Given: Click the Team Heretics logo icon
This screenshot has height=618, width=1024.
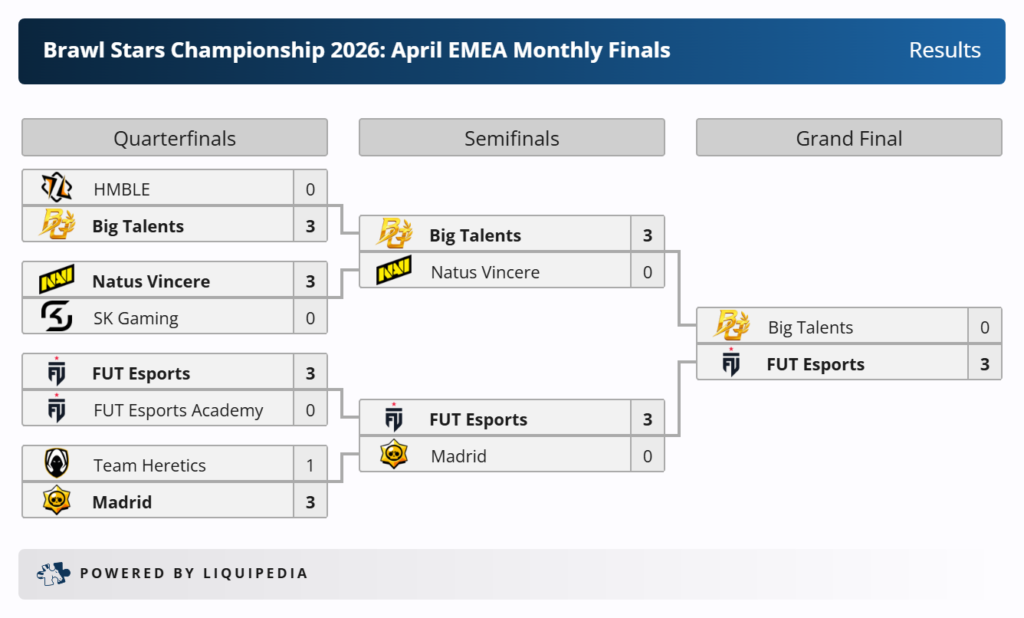Looking at the screenshot, I should click(x=57, y=464).
